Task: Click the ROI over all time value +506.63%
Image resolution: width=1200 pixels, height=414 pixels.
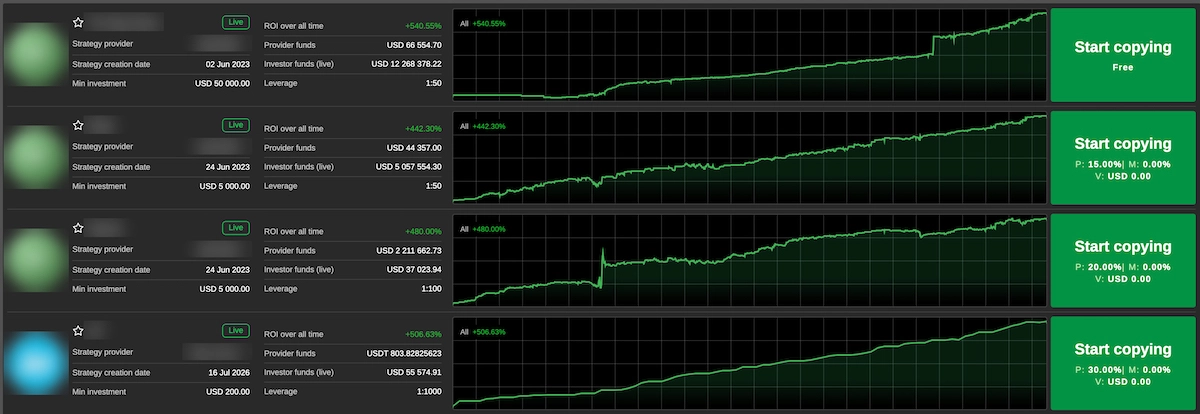Action: point(423,334)
